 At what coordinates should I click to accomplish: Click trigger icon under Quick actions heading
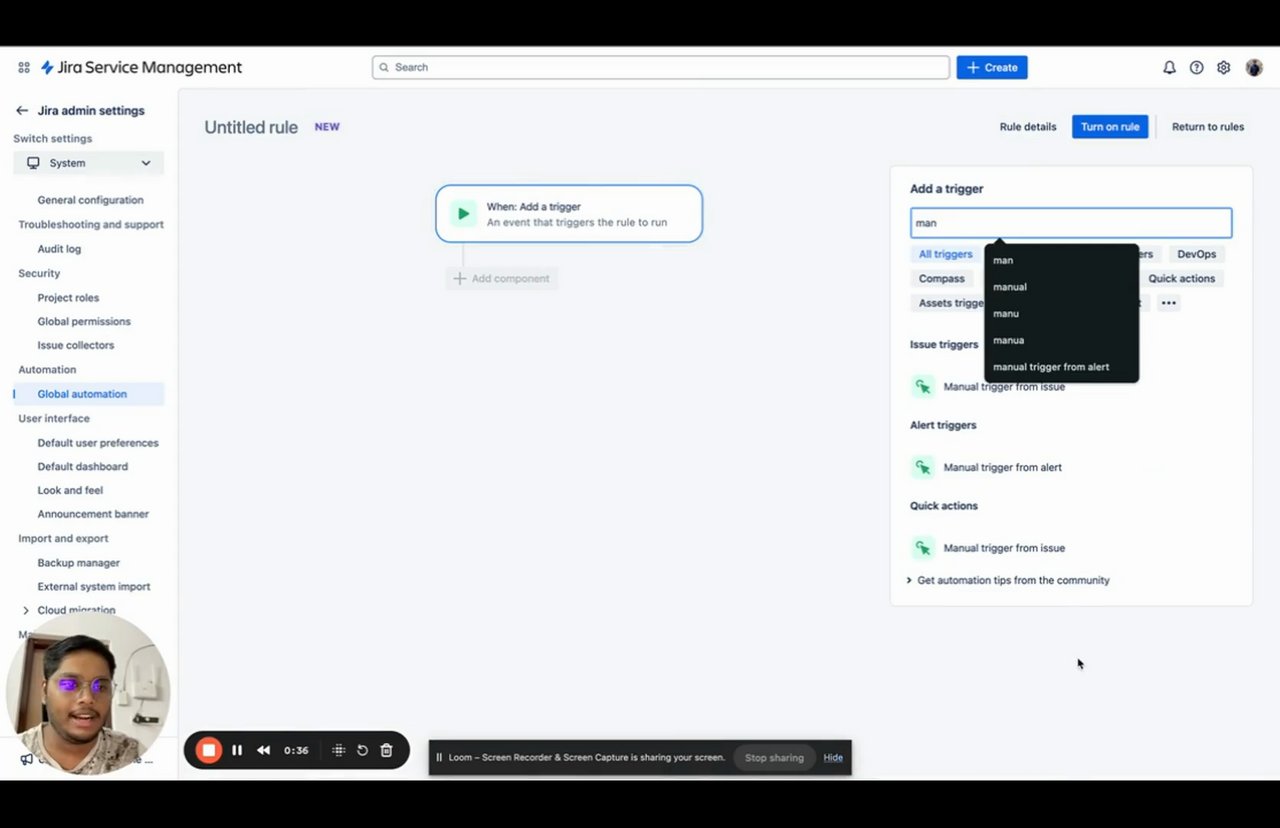click(922, 548)
